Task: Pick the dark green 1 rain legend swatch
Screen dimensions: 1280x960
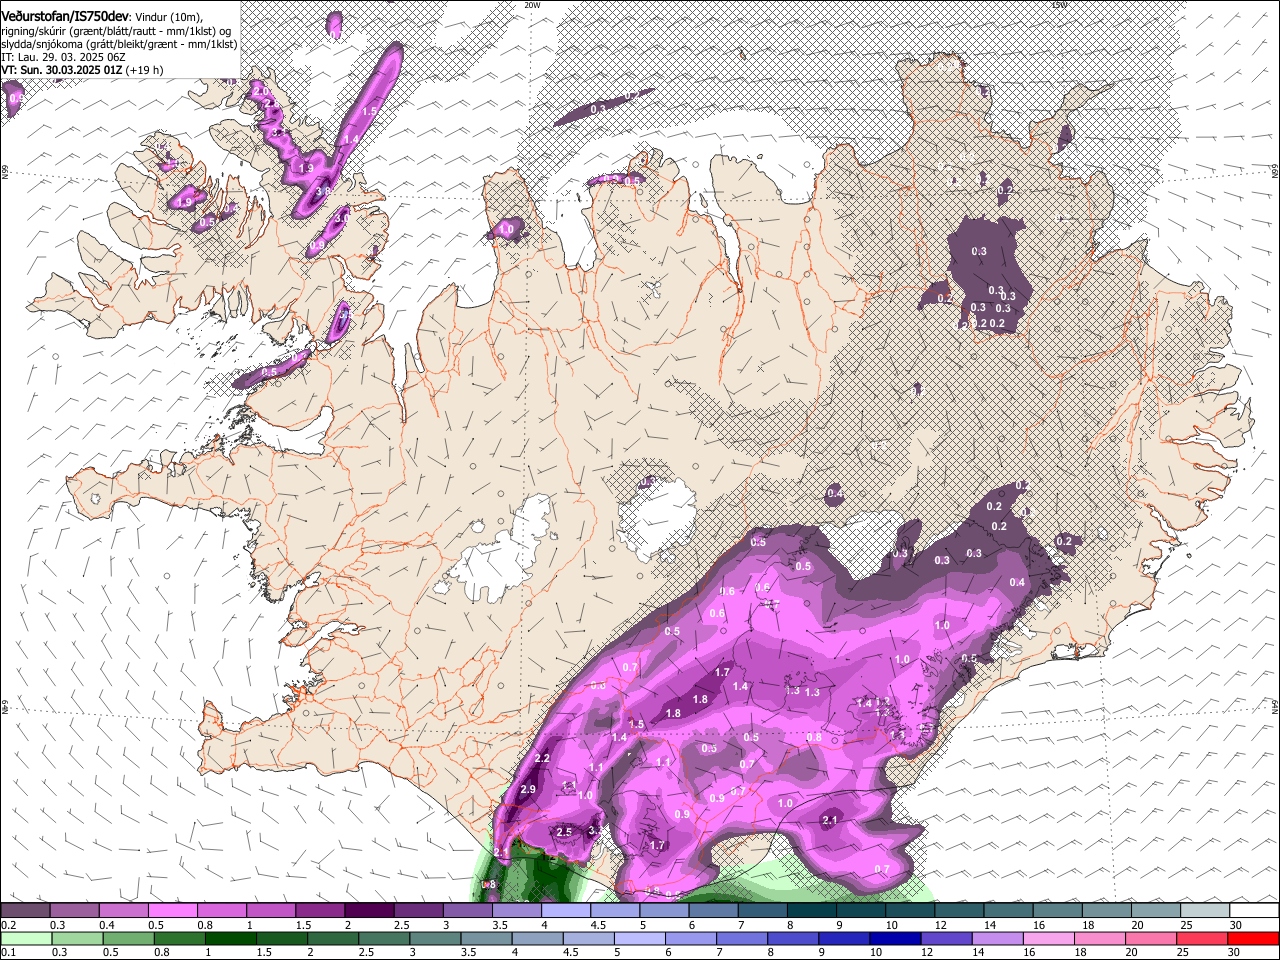Action: (x=229, y=939)
